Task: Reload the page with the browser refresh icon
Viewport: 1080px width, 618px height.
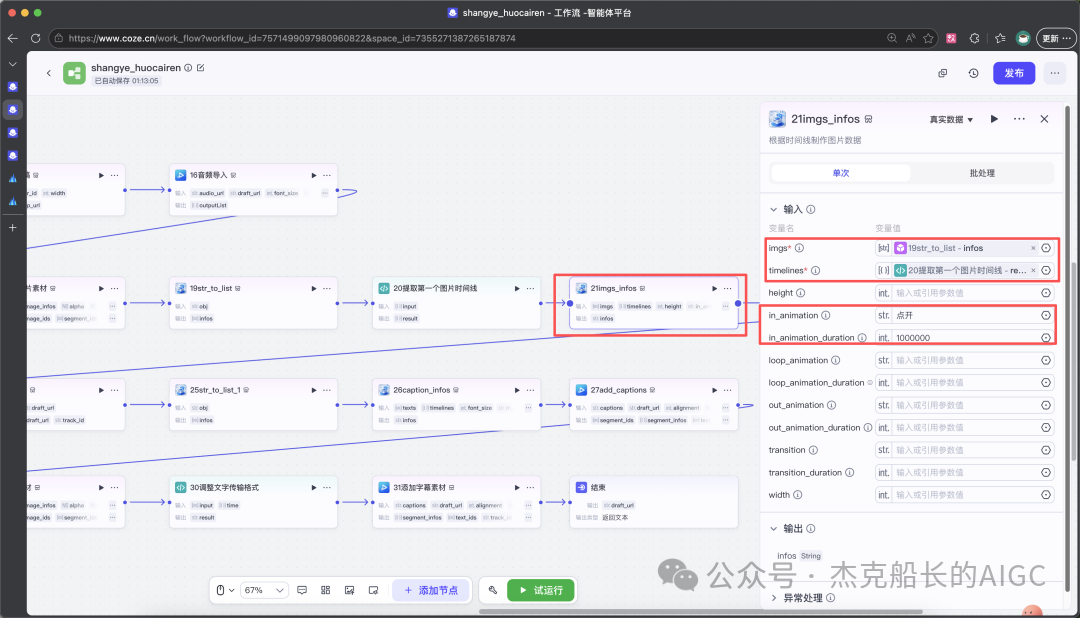Action: click(35, 38)
